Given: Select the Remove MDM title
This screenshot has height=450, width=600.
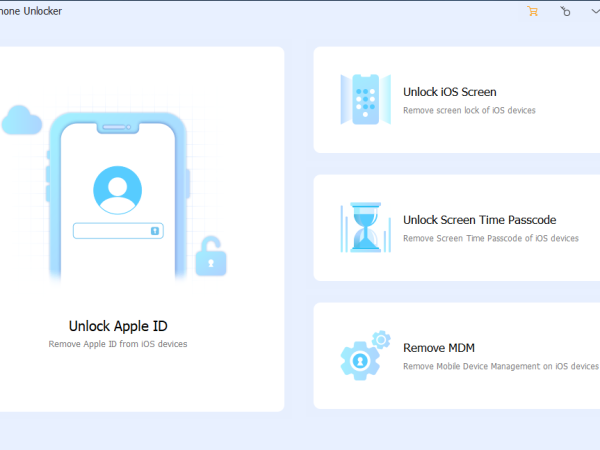Looking at the screenshot, I should tap(439, 348).
